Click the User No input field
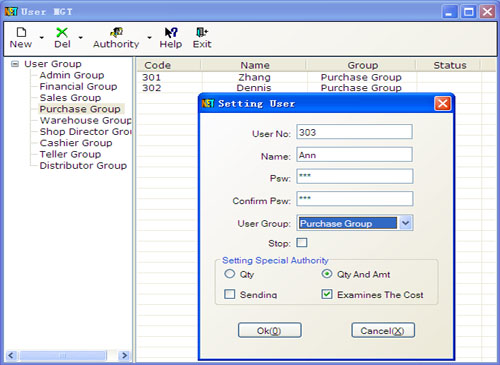This screenshot has height=365, width=500. click(x=354, y=132)
